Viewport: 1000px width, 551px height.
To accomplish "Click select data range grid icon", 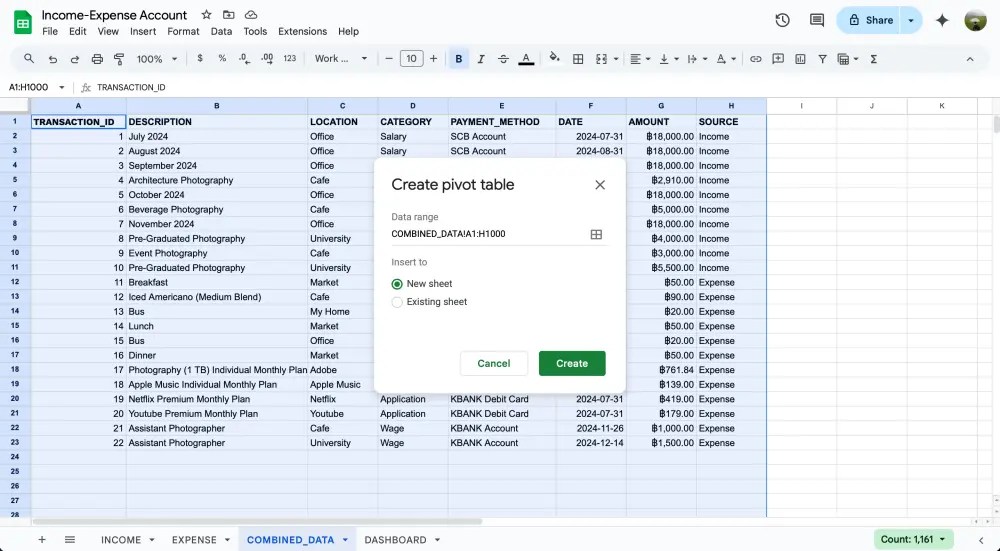I will [x=596, y=234].
